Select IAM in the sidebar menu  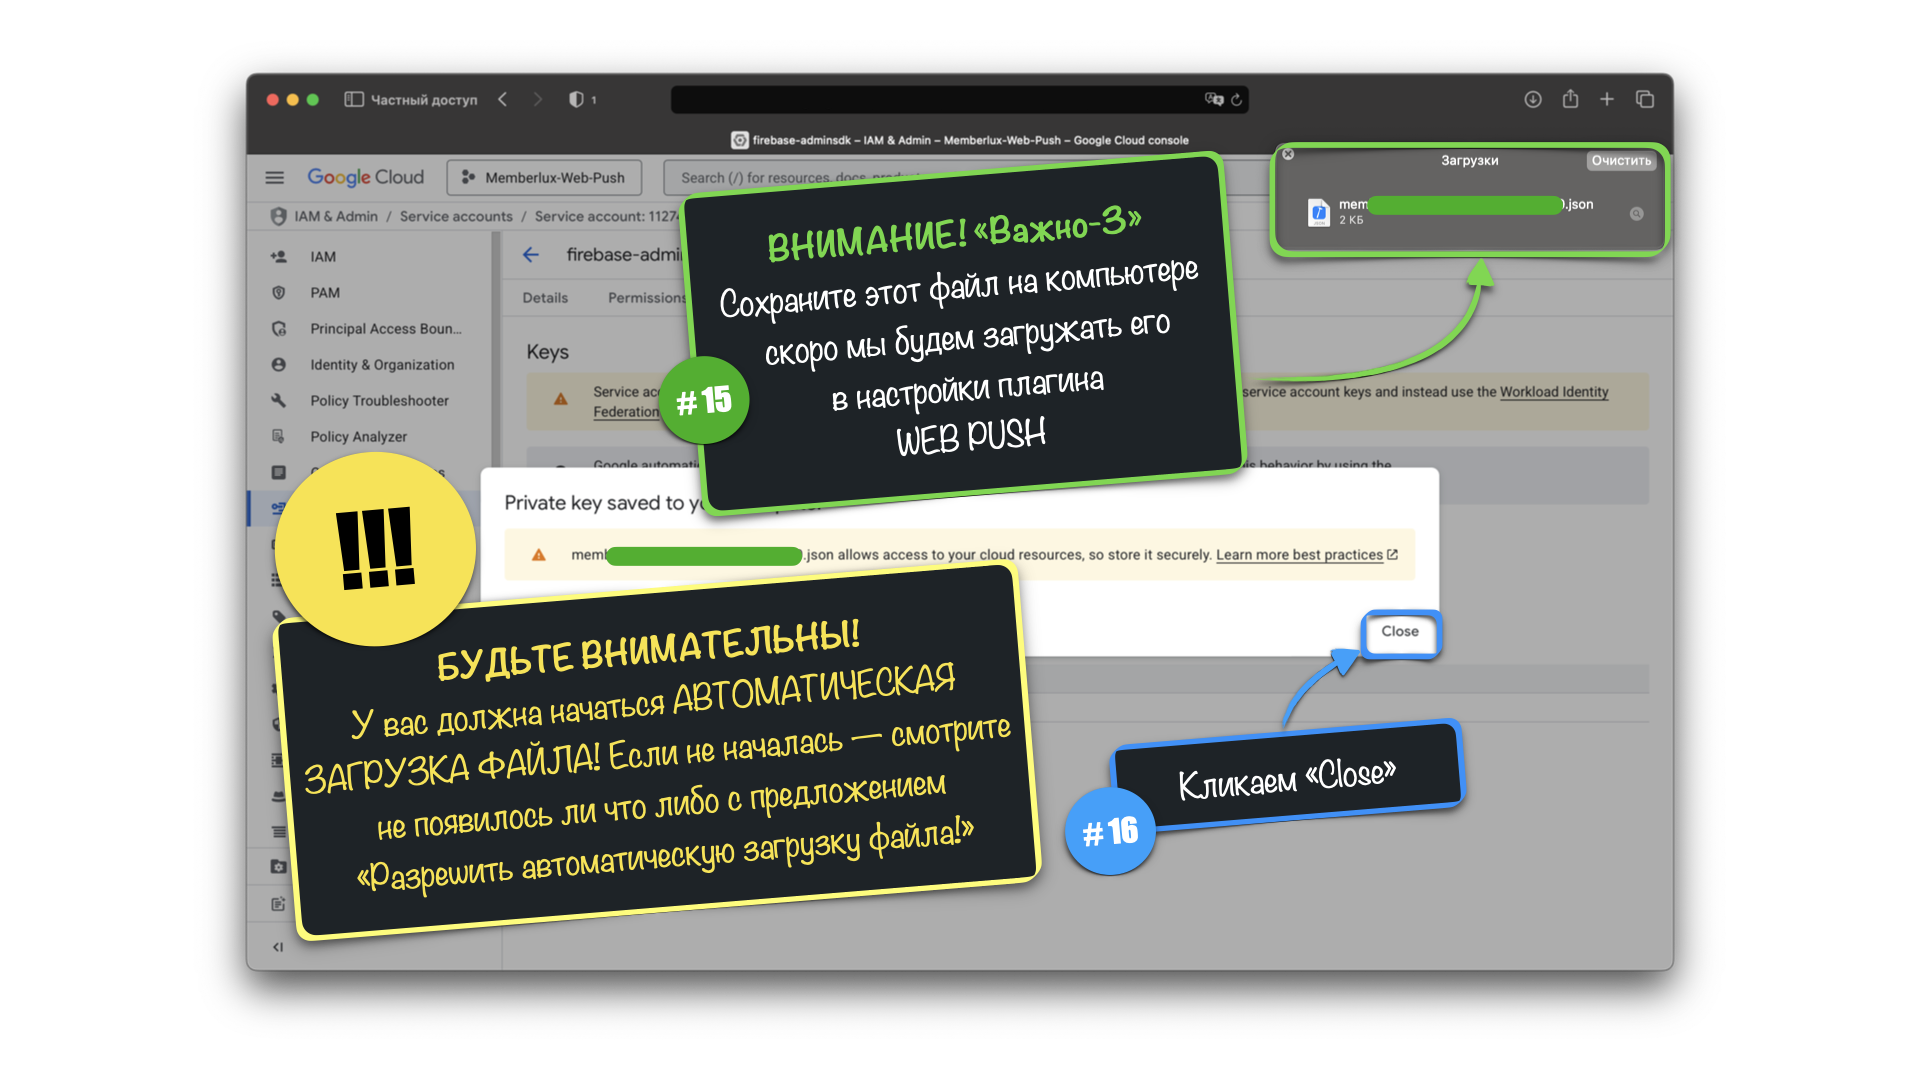coord(322,257)
